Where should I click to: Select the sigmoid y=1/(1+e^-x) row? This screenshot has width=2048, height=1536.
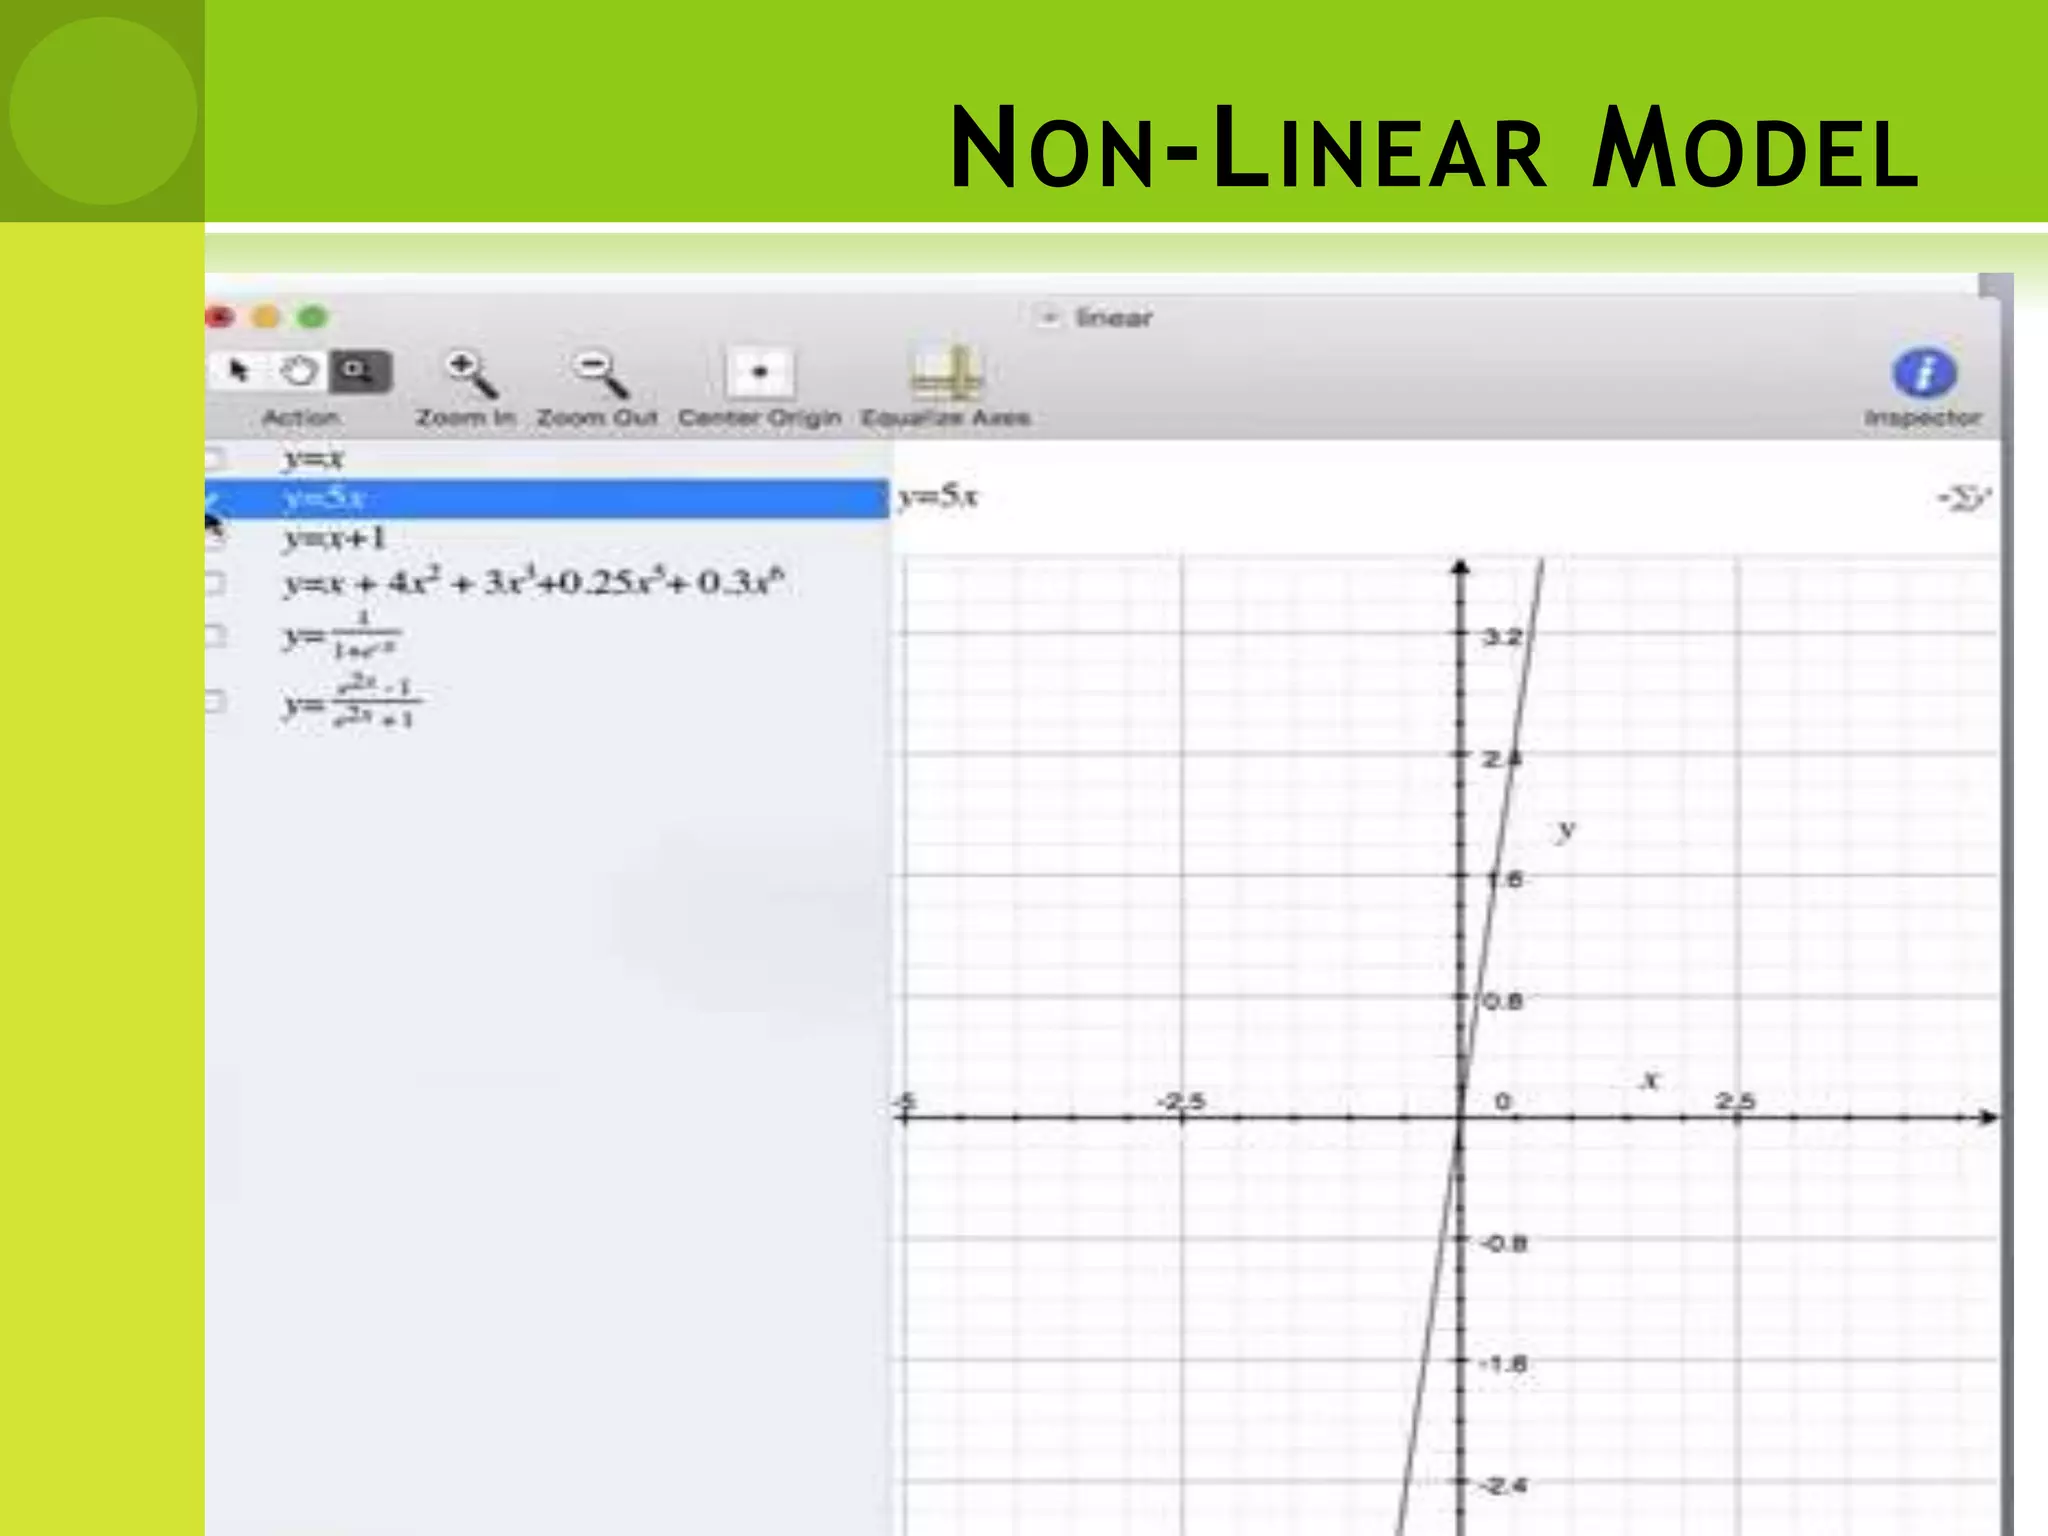click(547, 636)
